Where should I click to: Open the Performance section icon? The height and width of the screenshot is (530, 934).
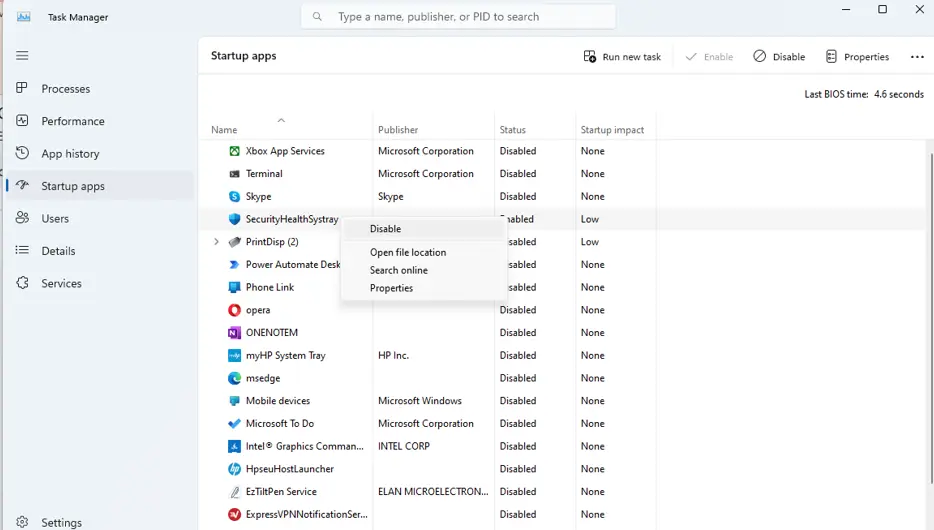[22, 121]
